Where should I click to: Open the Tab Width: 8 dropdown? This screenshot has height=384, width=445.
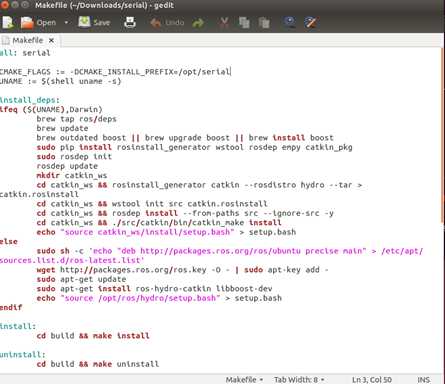[x=299, y=379]
